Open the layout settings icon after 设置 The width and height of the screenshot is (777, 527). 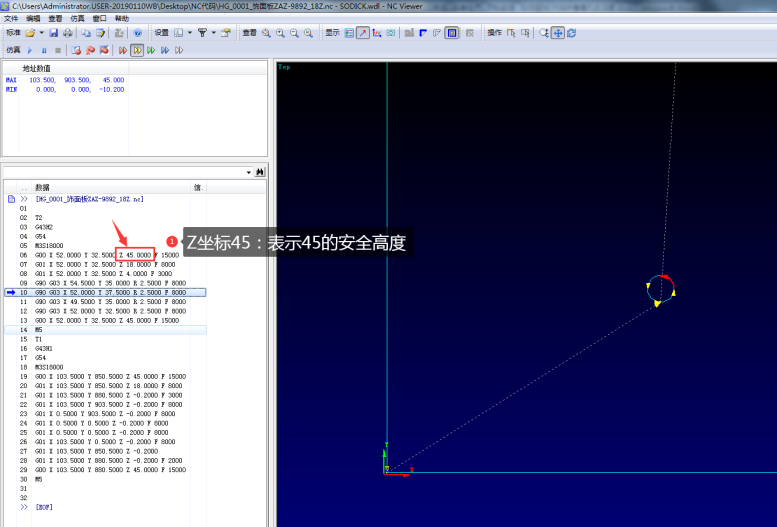click(x=178, y=33)
